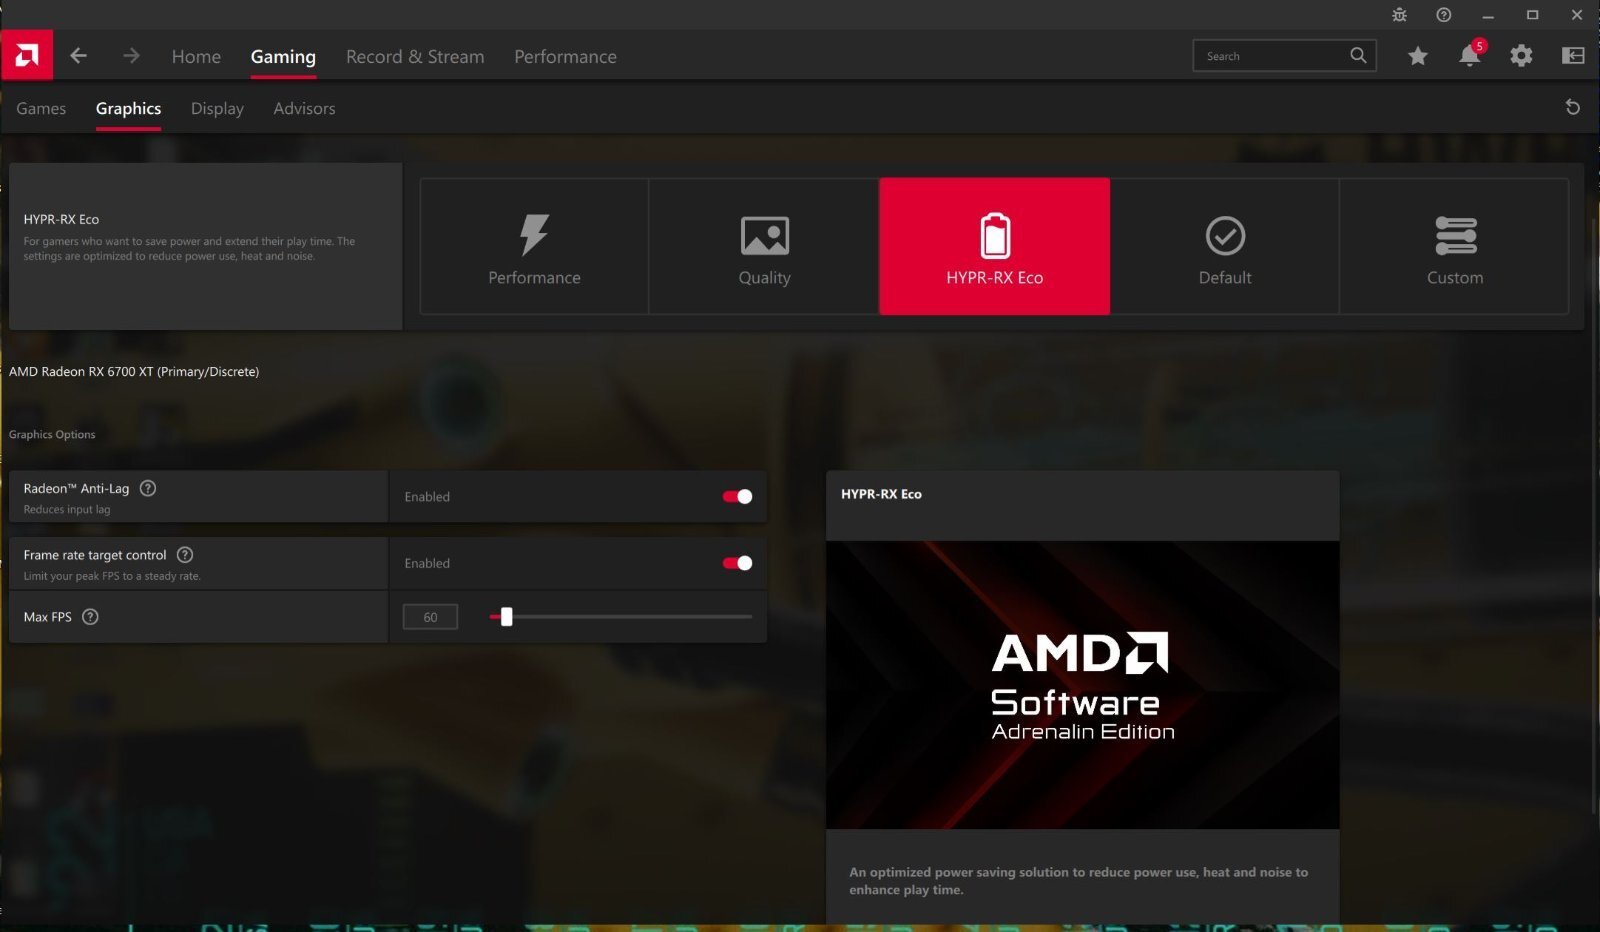
Task: Go back with the left arrow
Action: (79, 56)
